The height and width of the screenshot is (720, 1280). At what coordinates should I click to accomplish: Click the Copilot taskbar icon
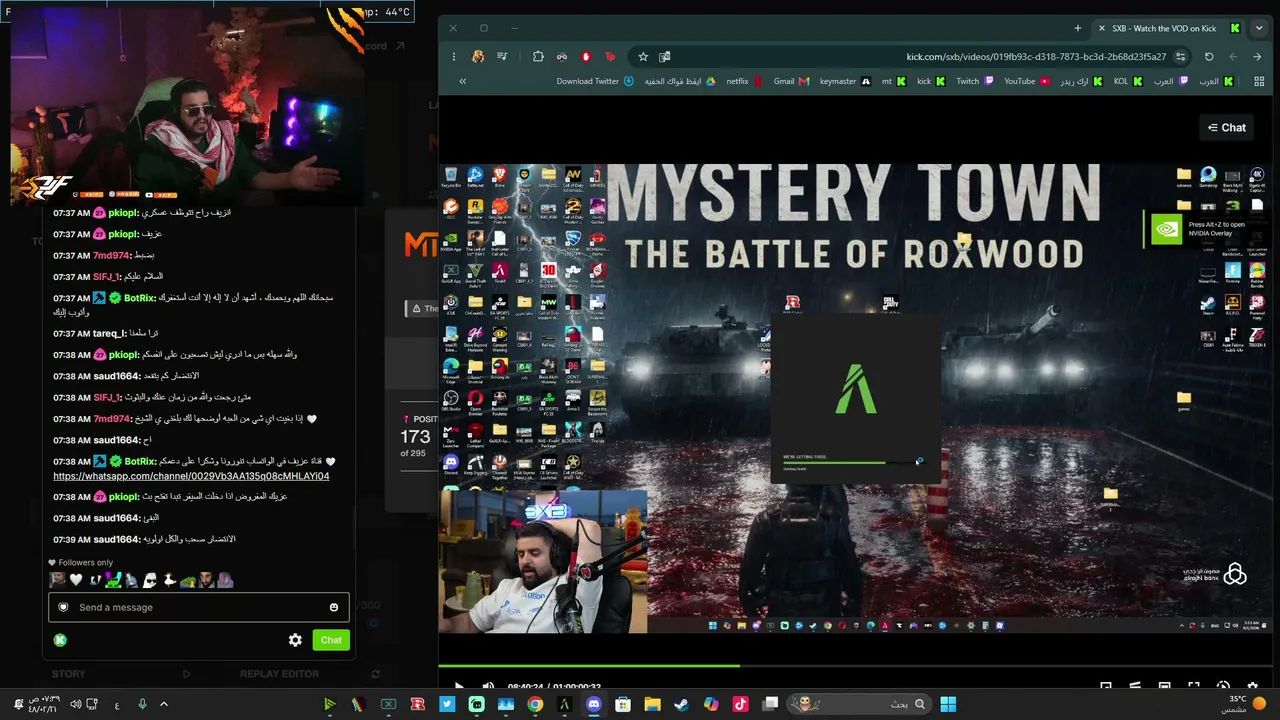pyautogui.click(x=711, y=704)
